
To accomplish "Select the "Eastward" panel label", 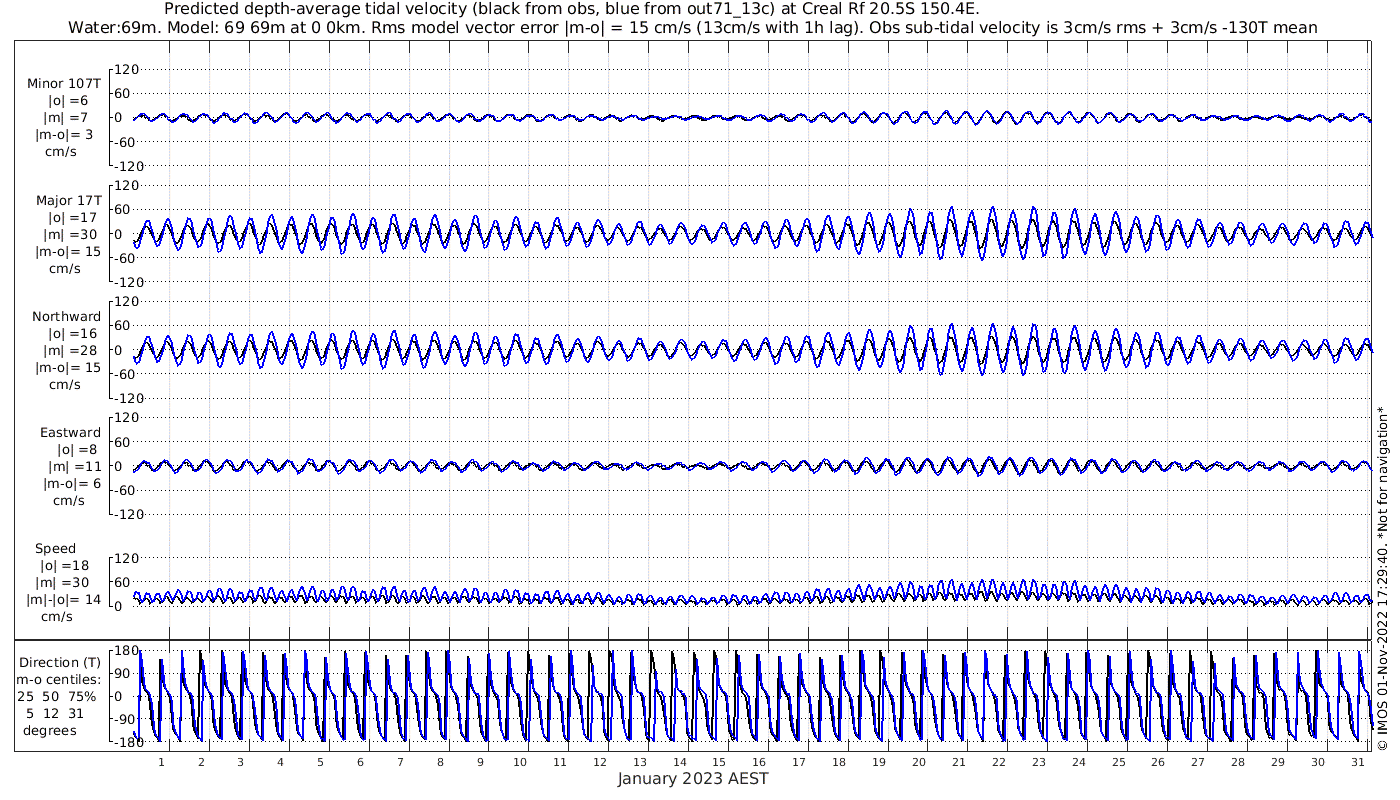I will point(70,433).
